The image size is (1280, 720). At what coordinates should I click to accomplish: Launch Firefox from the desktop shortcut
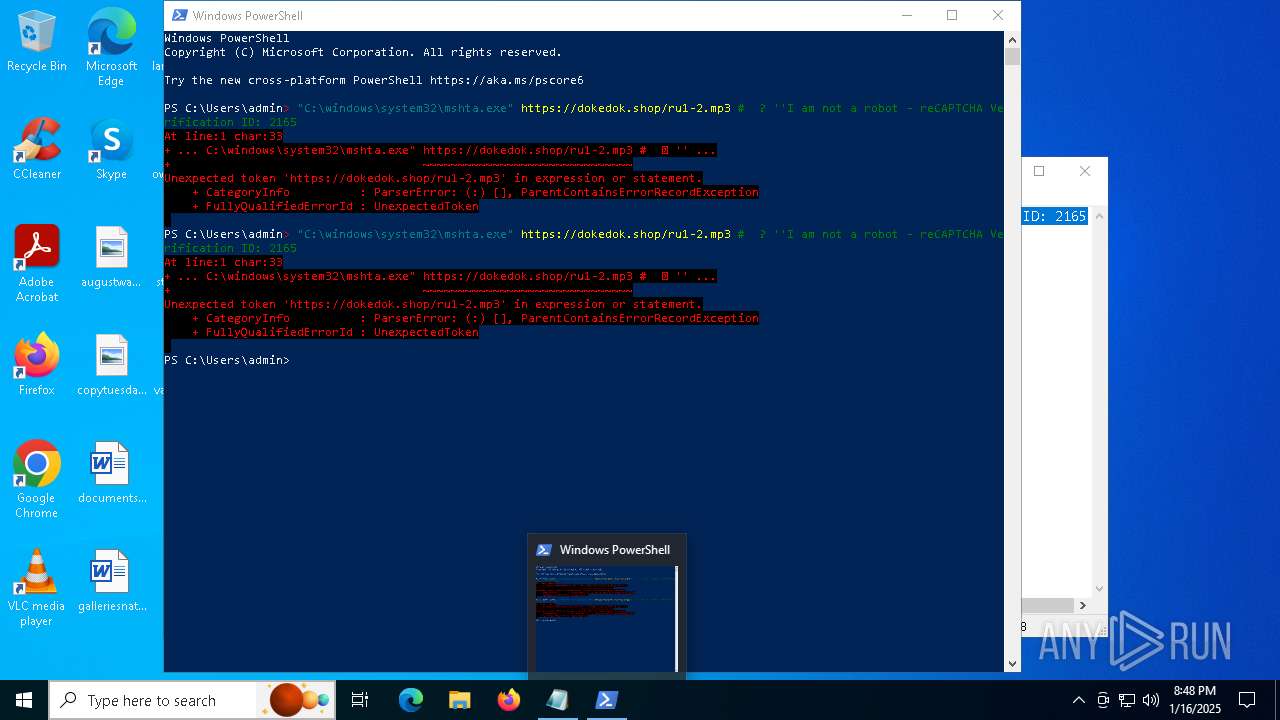pos(37,365)
